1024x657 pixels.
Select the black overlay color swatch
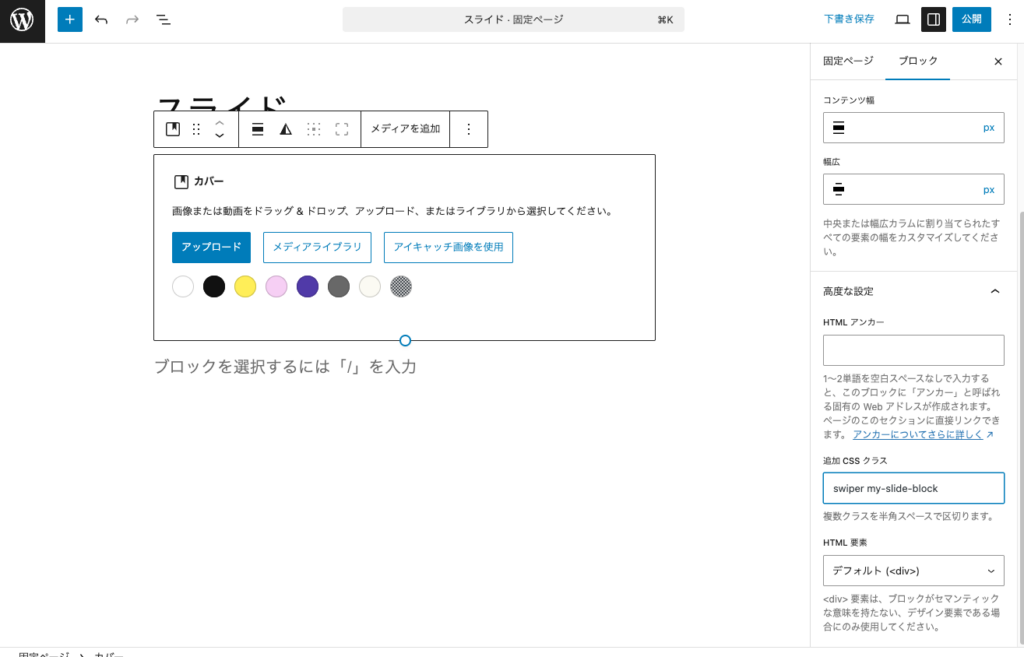214,285
